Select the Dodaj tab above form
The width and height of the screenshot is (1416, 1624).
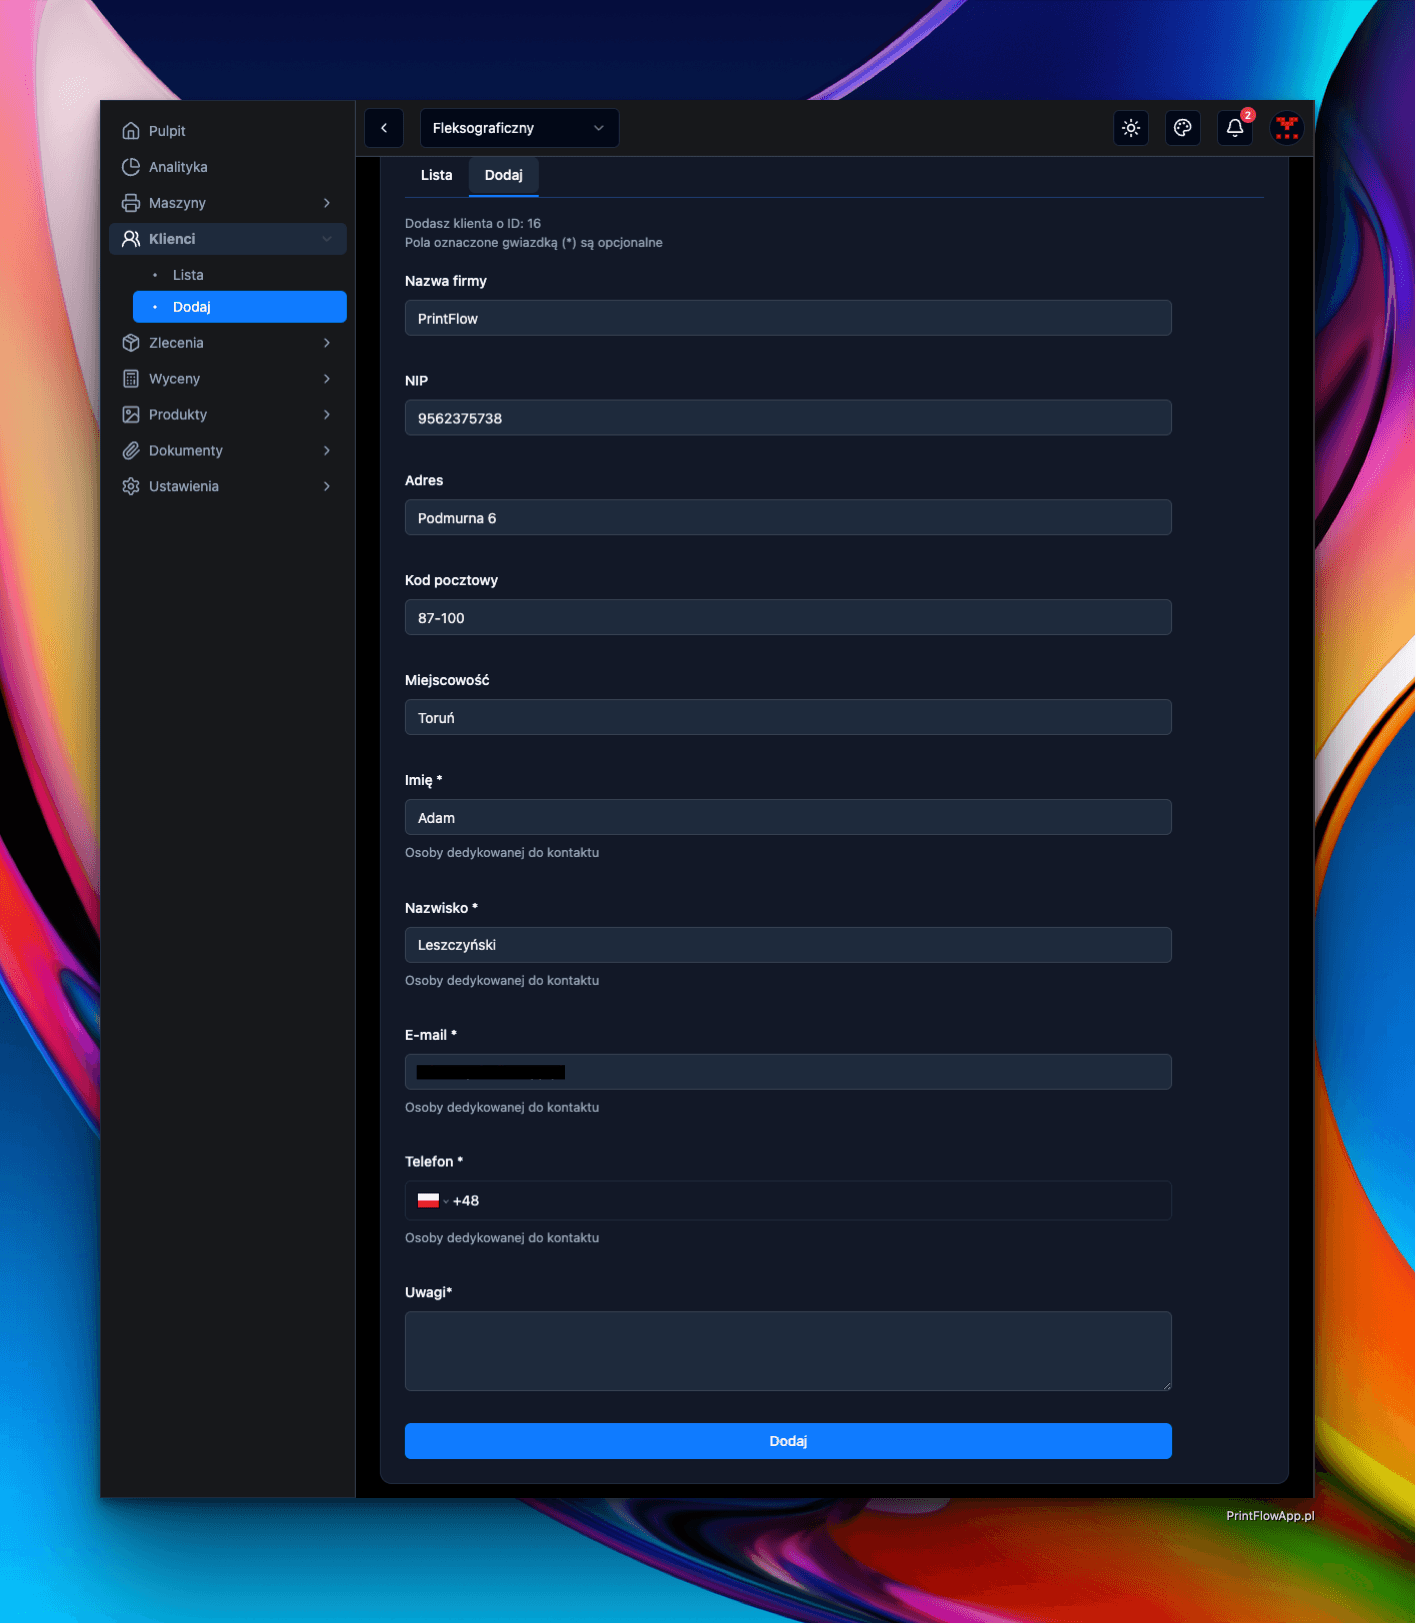point(503,175)
